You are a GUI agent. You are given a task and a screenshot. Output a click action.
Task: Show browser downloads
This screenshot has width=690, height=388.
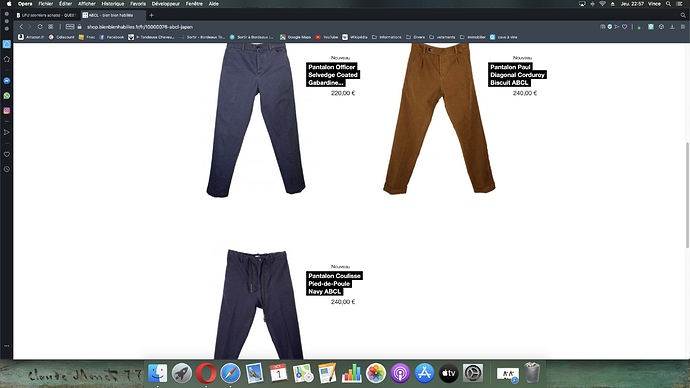coord(672,27)
